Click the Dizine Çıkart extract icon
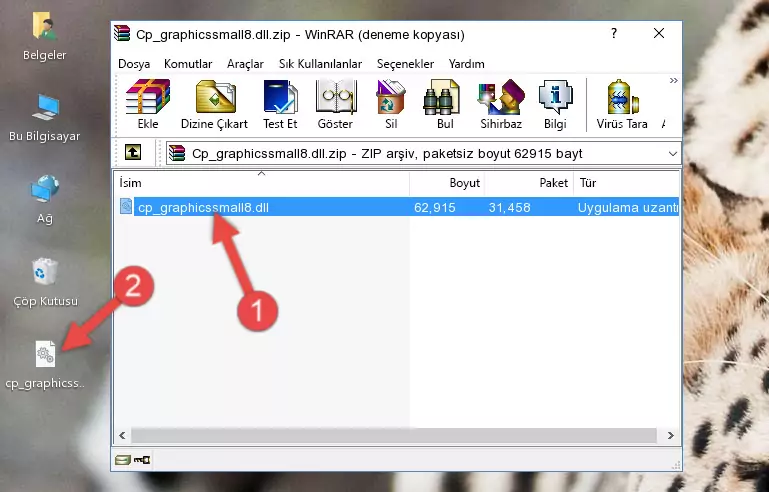This screenshot has height=492, width=769. 214,104
